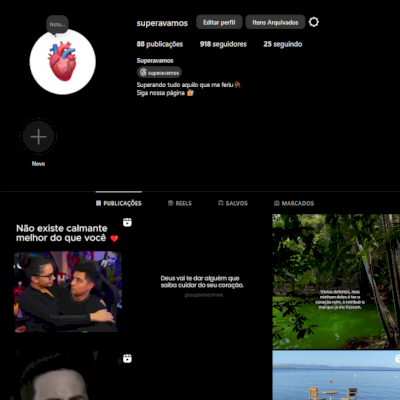
Task: Click the 88 publicações count
Action: coord(160,44)
